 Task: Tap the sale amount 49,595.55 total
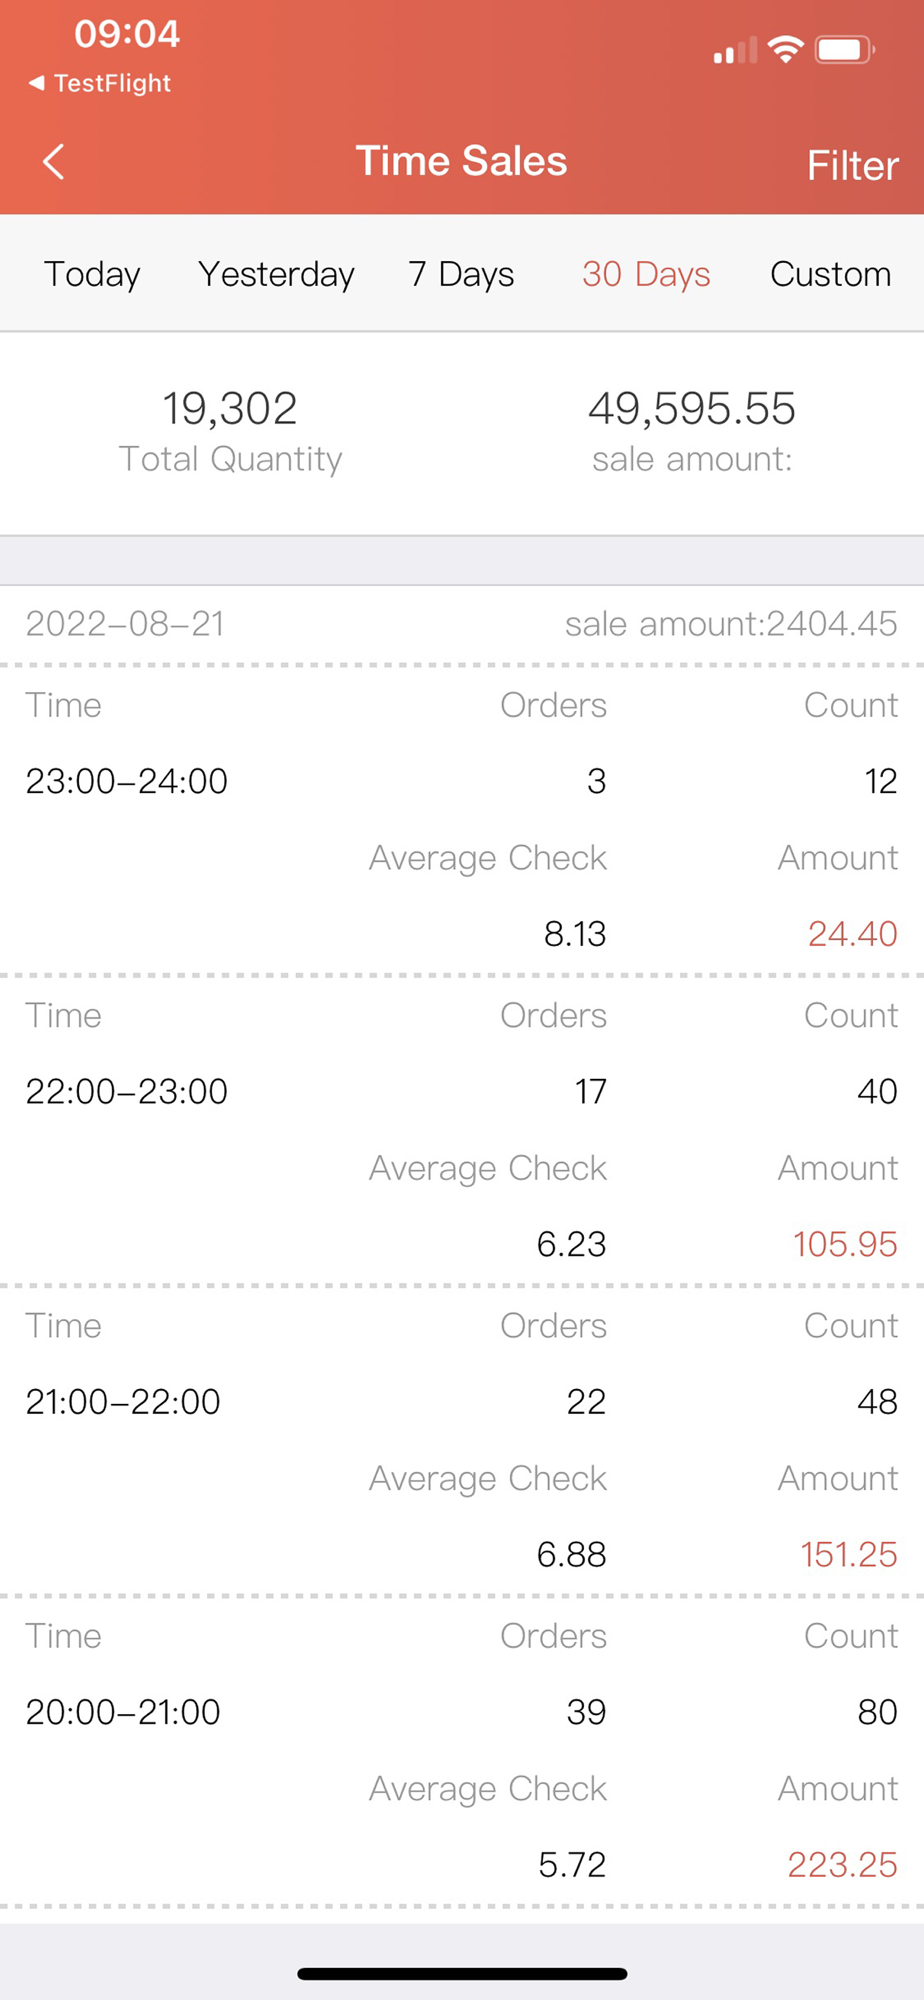point(692,408)
